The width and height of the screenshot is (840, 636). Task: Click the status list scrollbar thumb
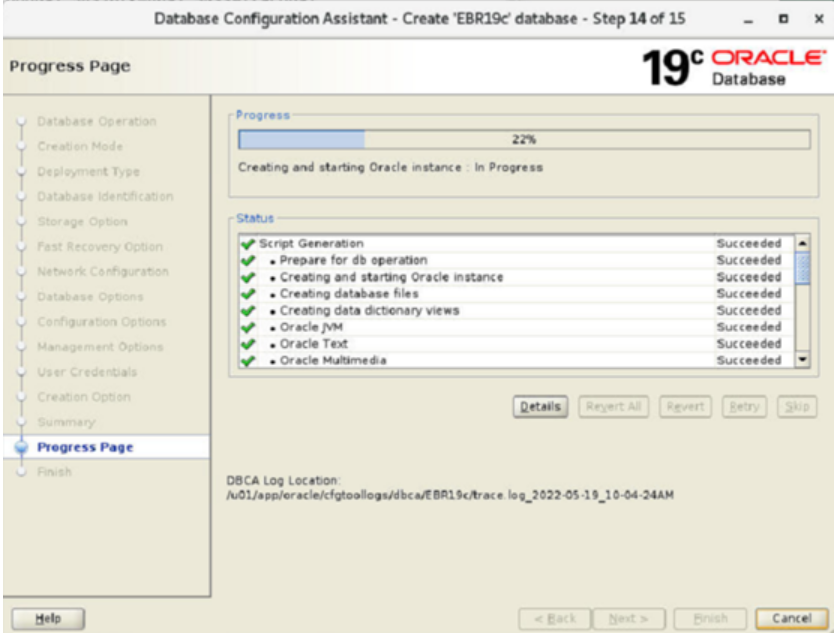point(802,268)
